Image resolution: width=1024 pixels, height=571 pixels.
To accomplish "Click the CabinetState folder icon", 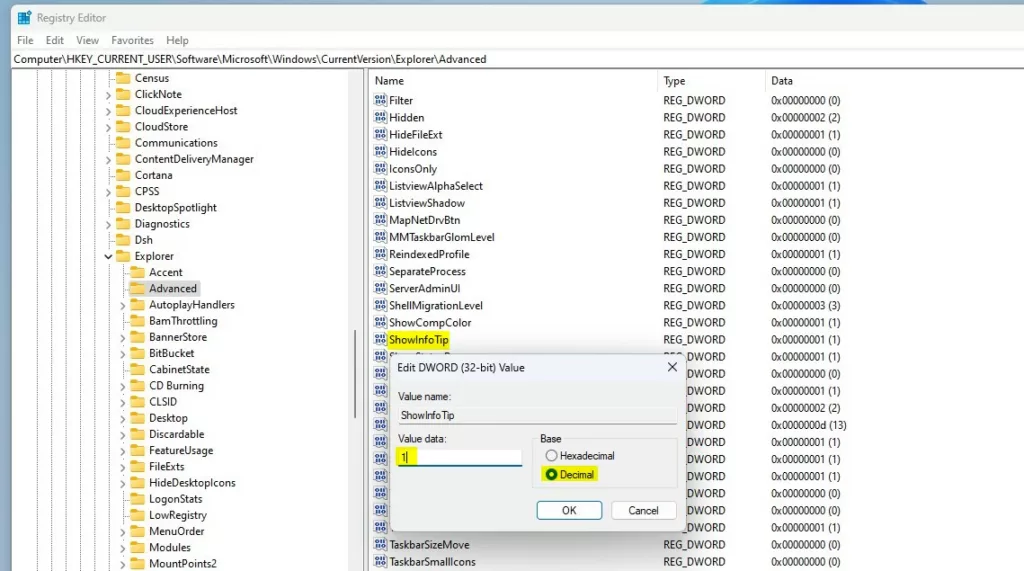I will tap(137, 369).
